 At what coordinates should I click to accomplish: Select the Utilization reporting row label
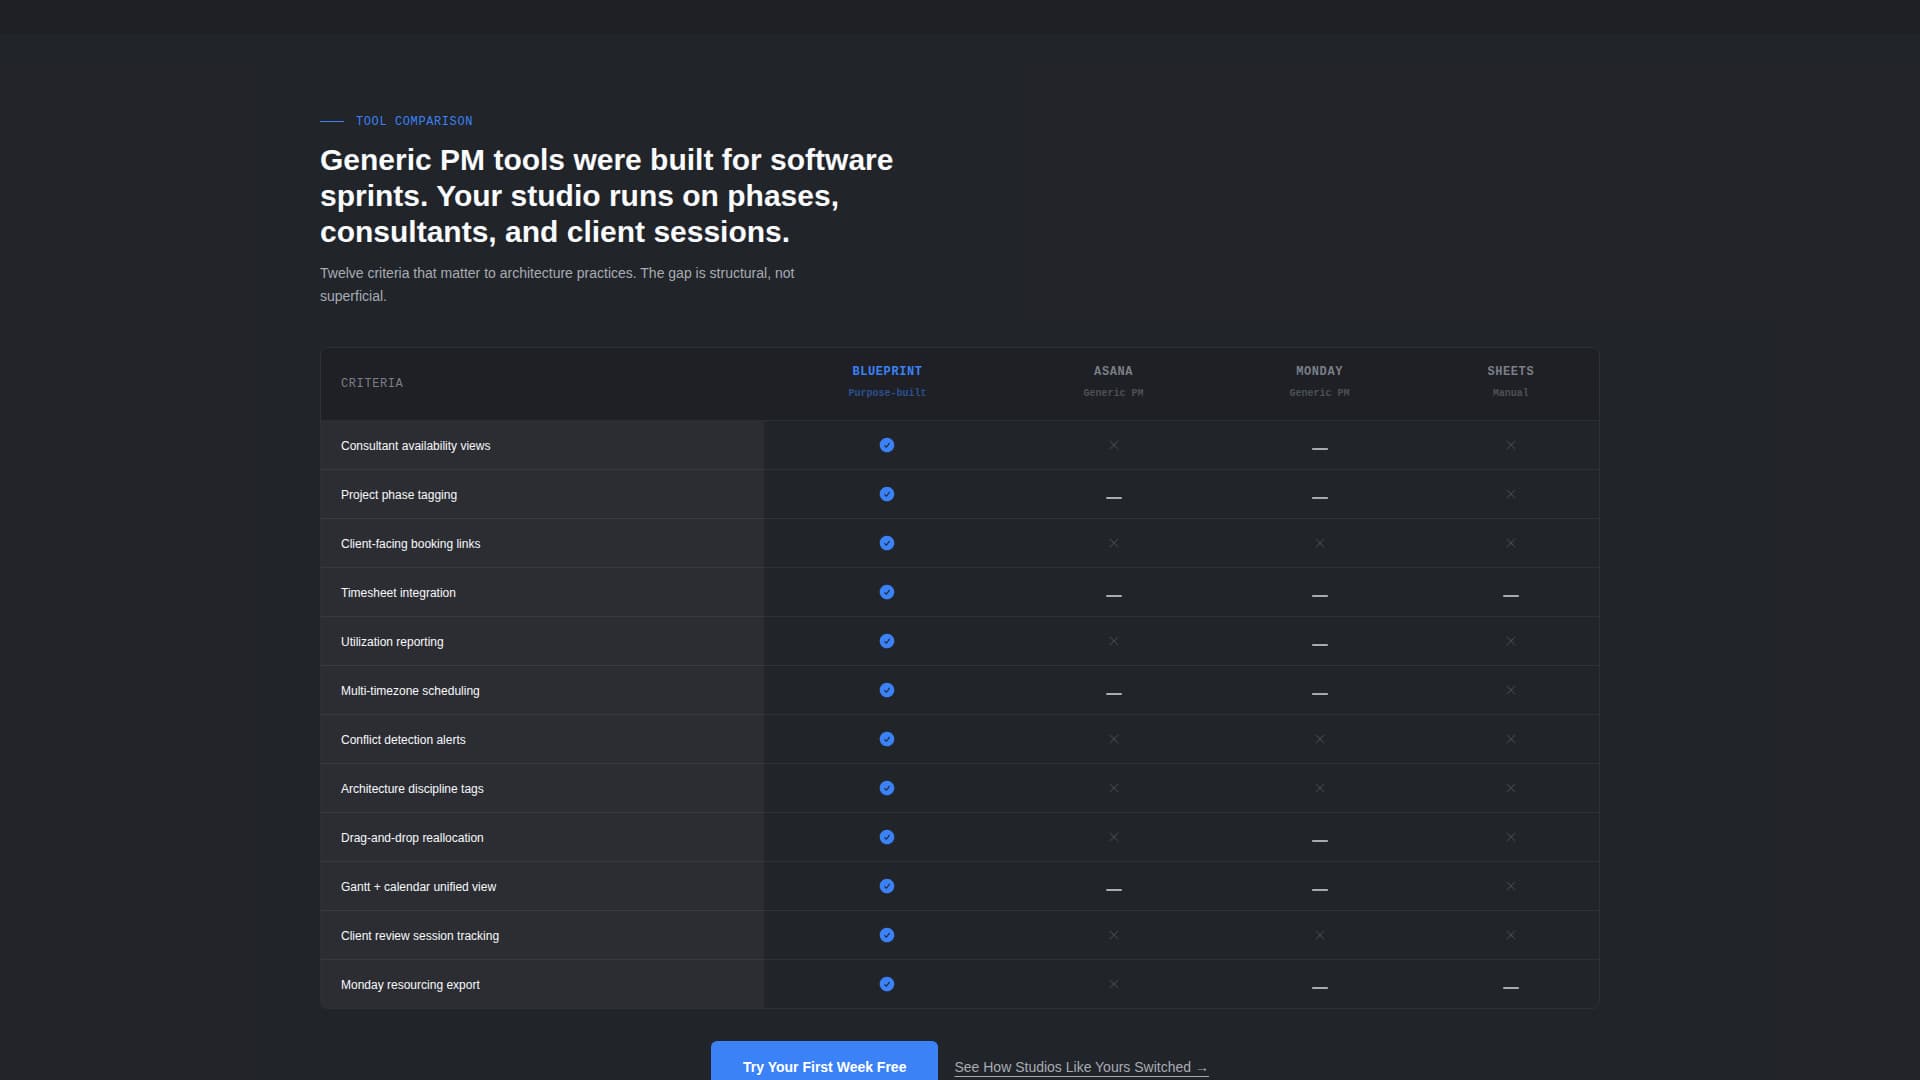coord(392,642)
